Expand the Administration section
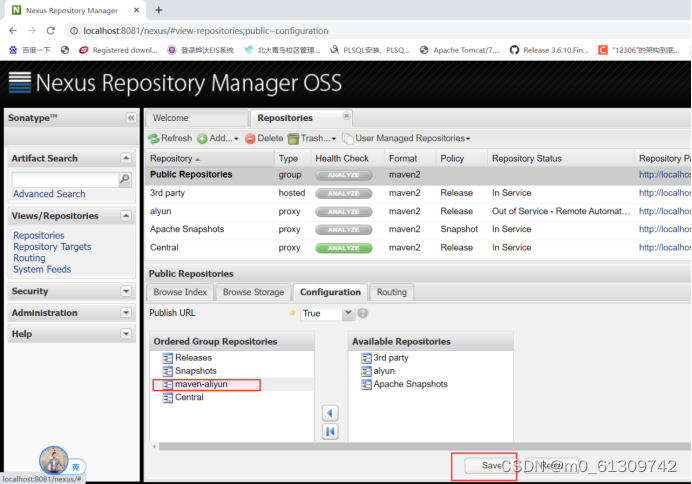Viewport: 692px width, 484px height. coord(126,313)
